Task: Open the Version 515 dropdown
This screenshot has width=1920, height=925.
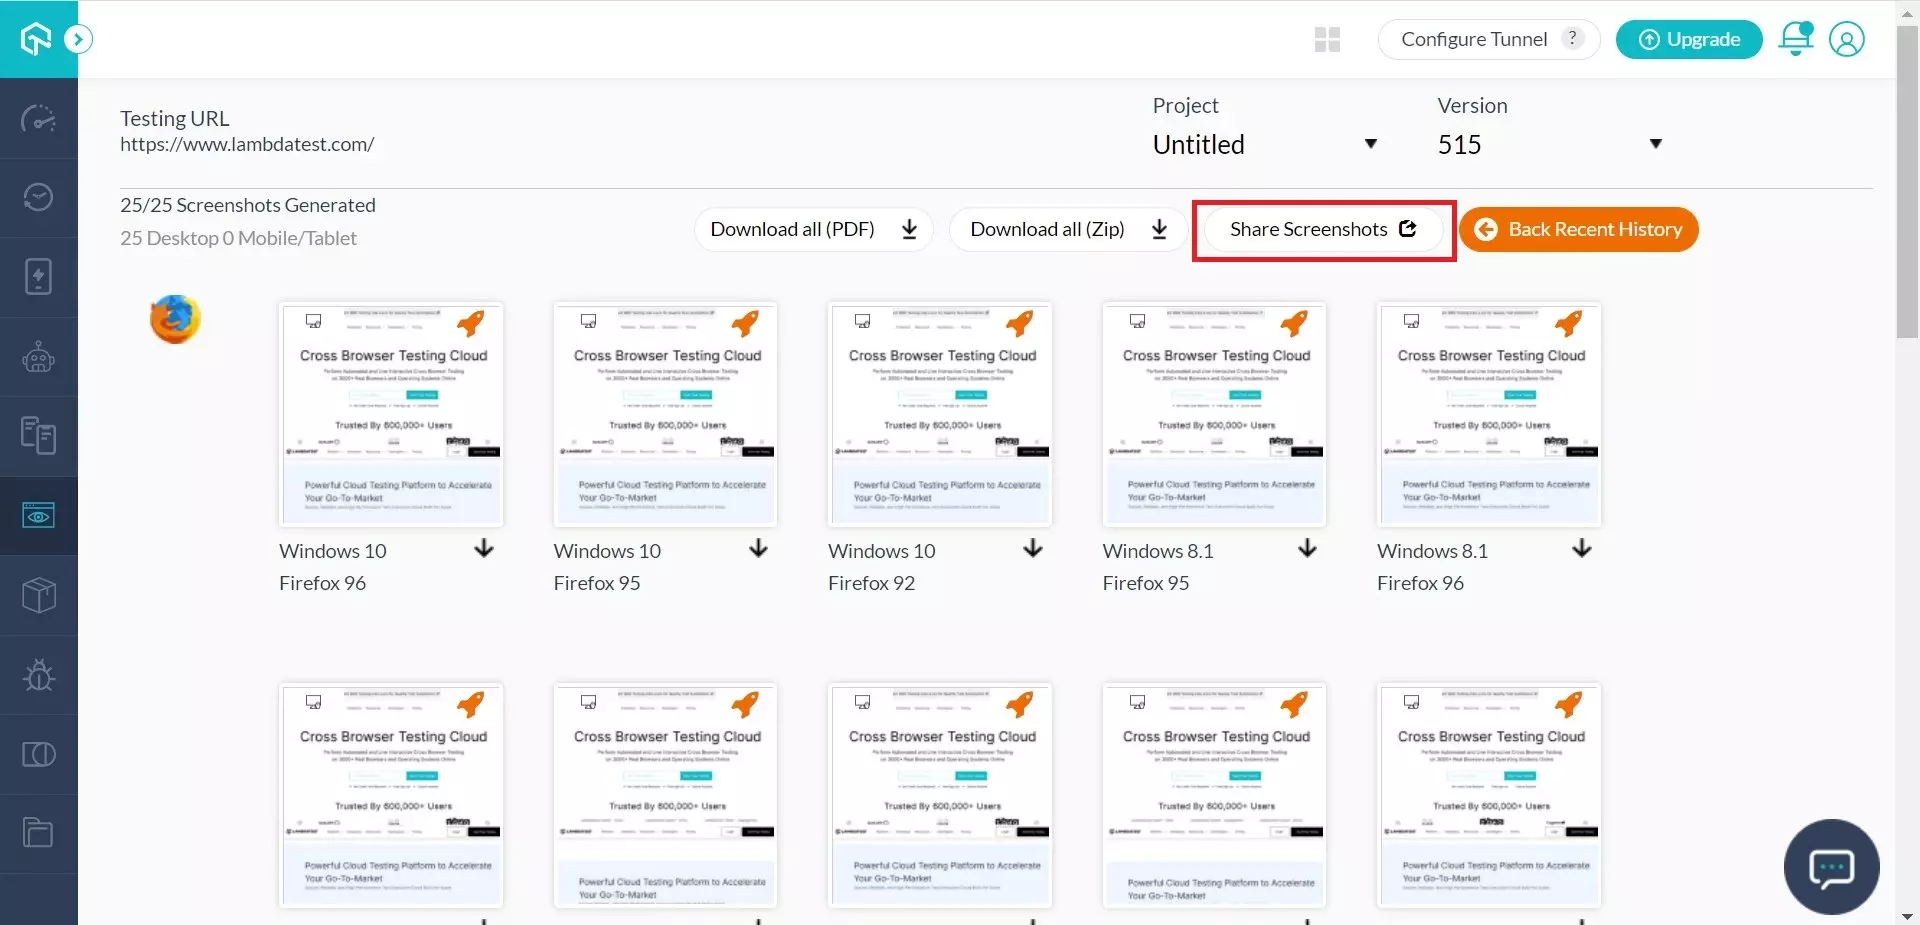Action: [x=1549, y=144]
